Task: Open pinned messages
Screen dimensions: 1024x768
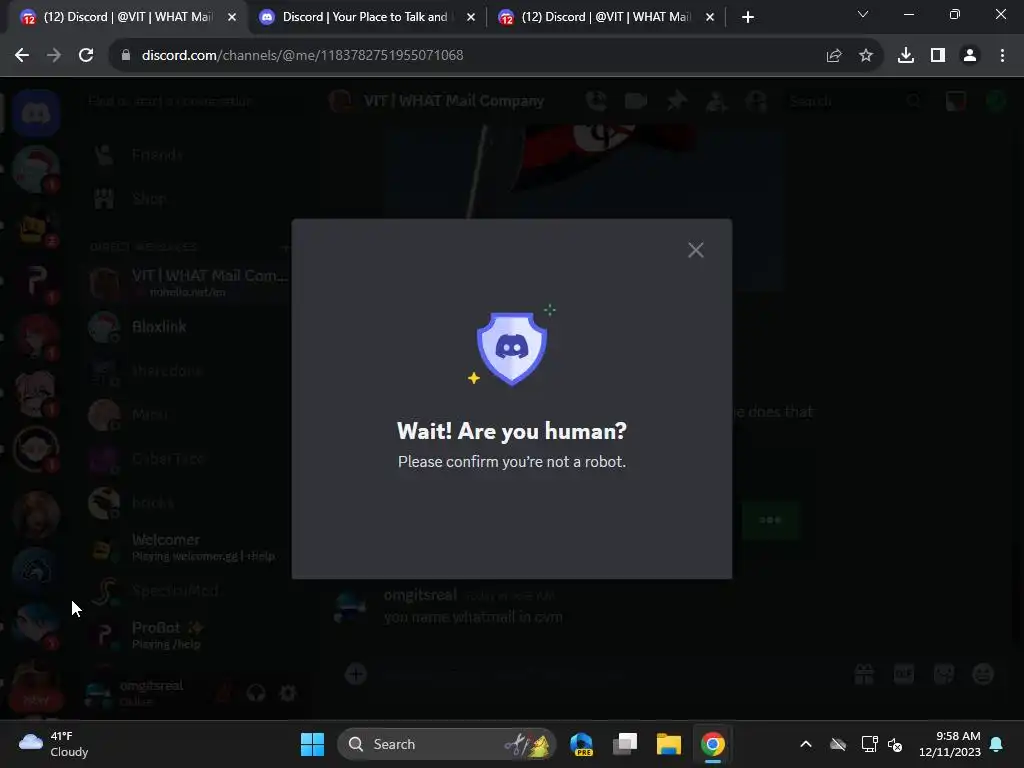Action: 677,101
